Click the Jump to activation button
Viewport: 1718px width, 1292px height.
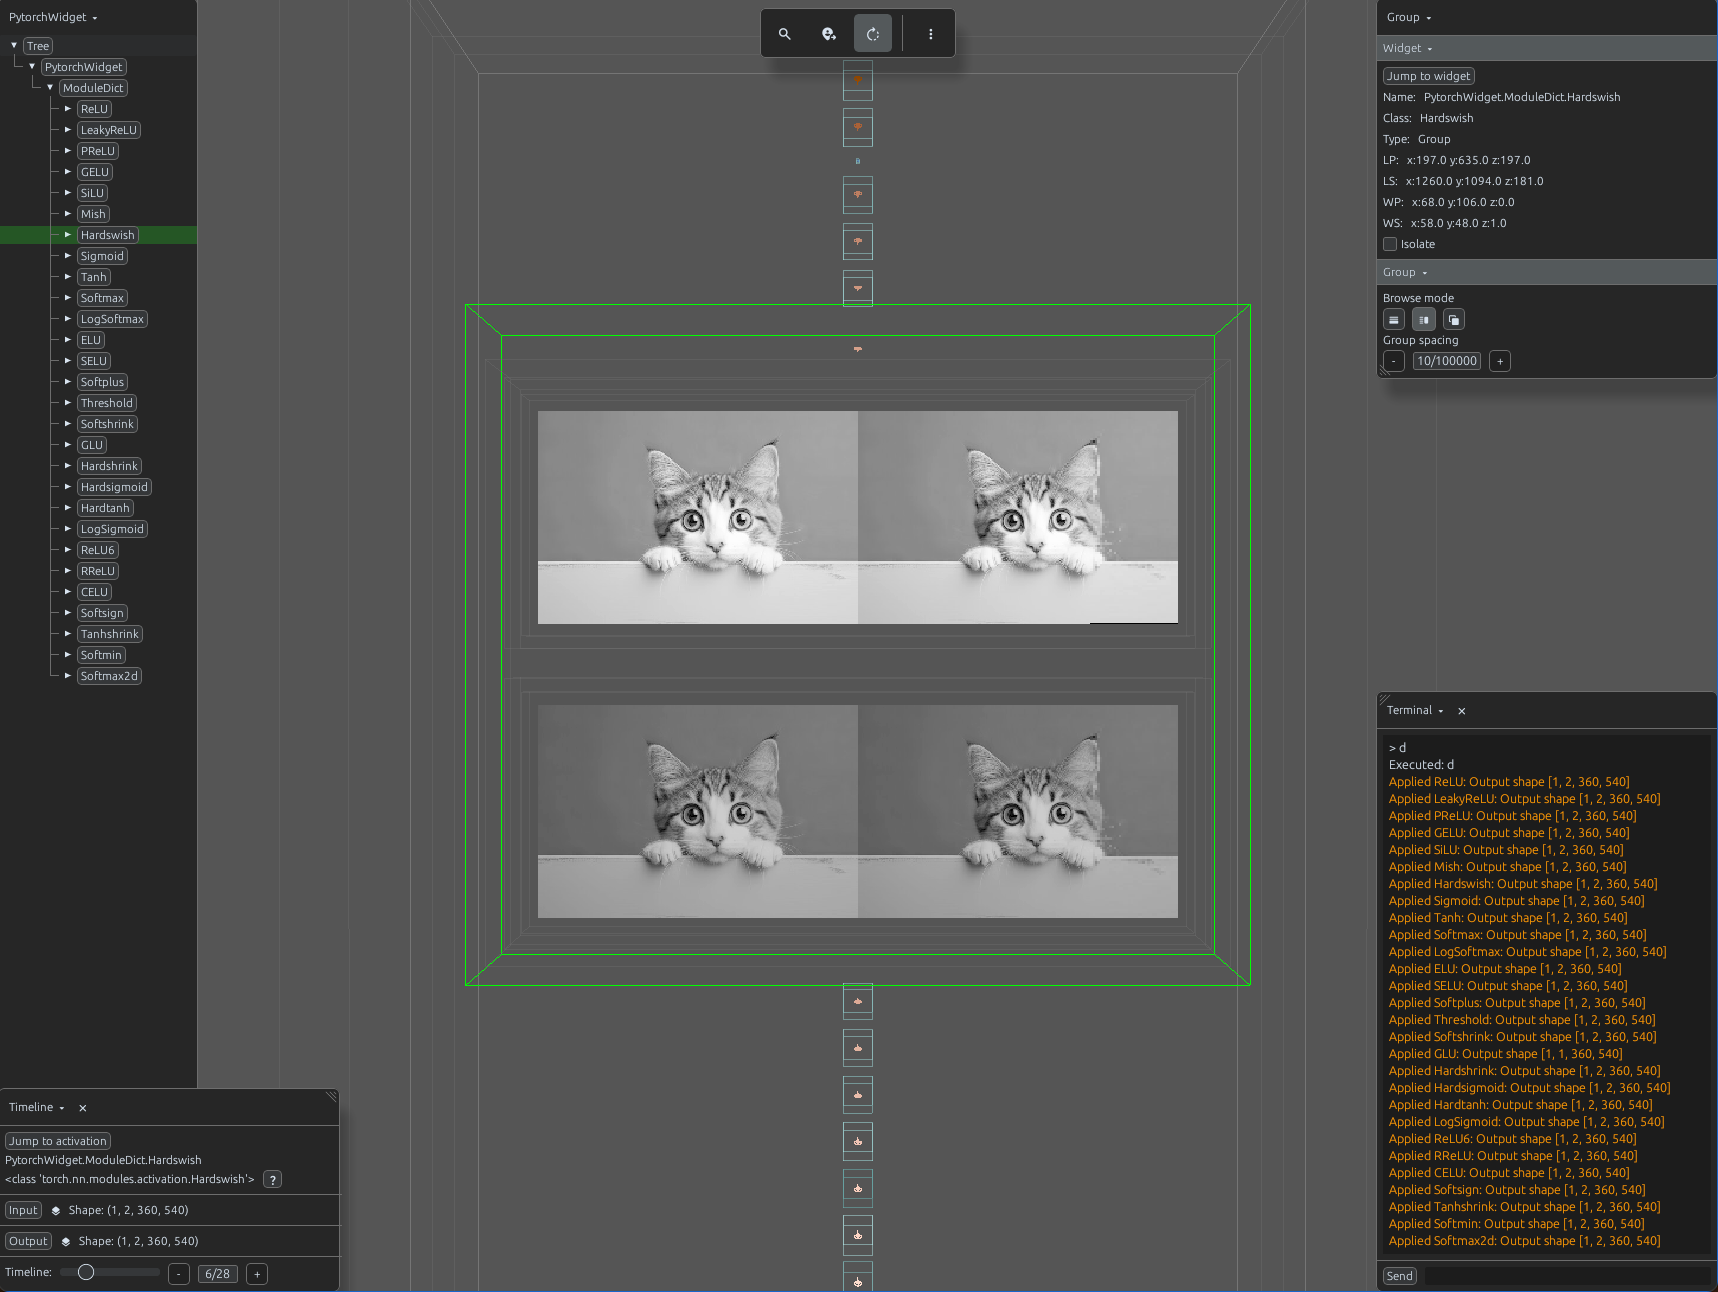coord(58,1141)
